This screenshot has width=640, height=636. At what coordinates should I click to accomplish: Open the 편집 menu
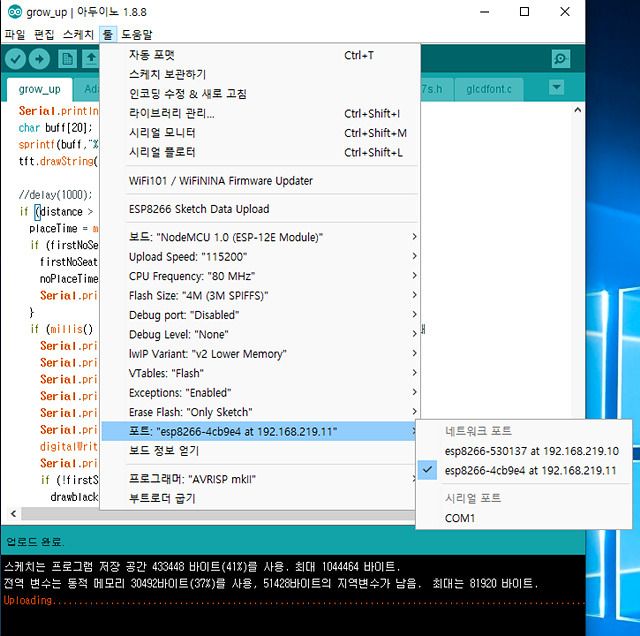(x=44, y=34)
